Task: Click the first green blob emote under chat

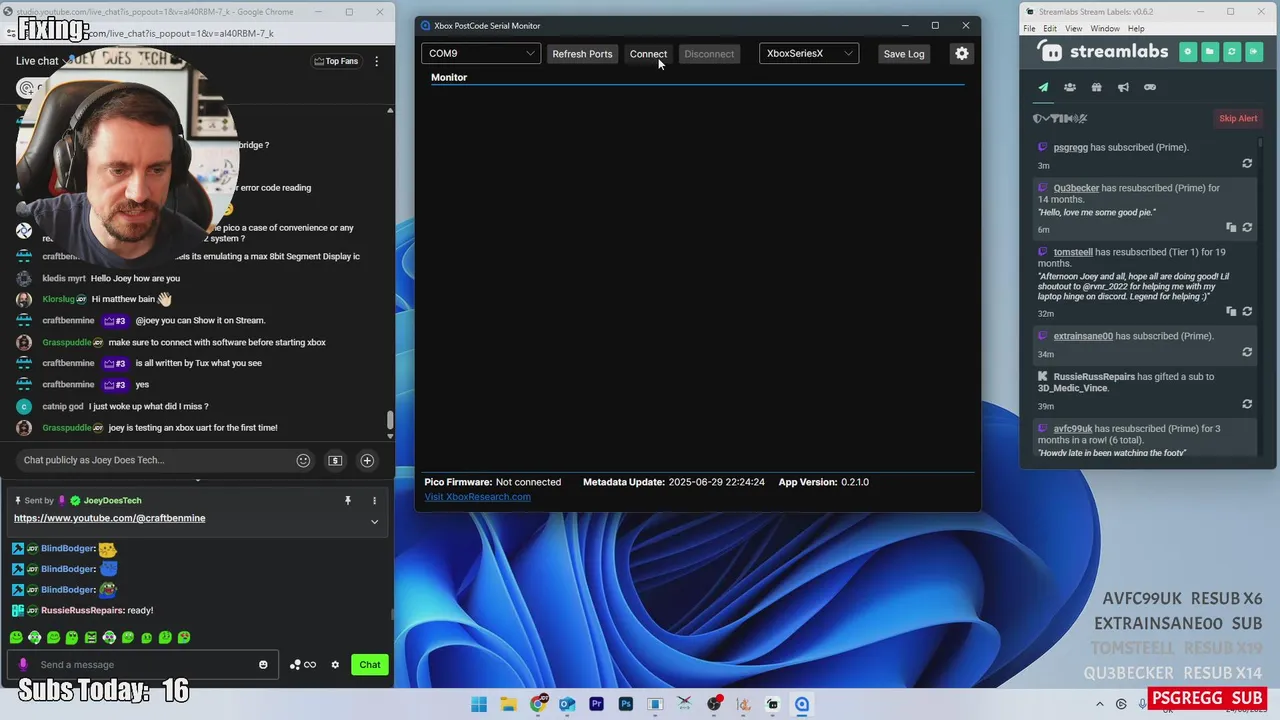Action: tap(16, 637)
